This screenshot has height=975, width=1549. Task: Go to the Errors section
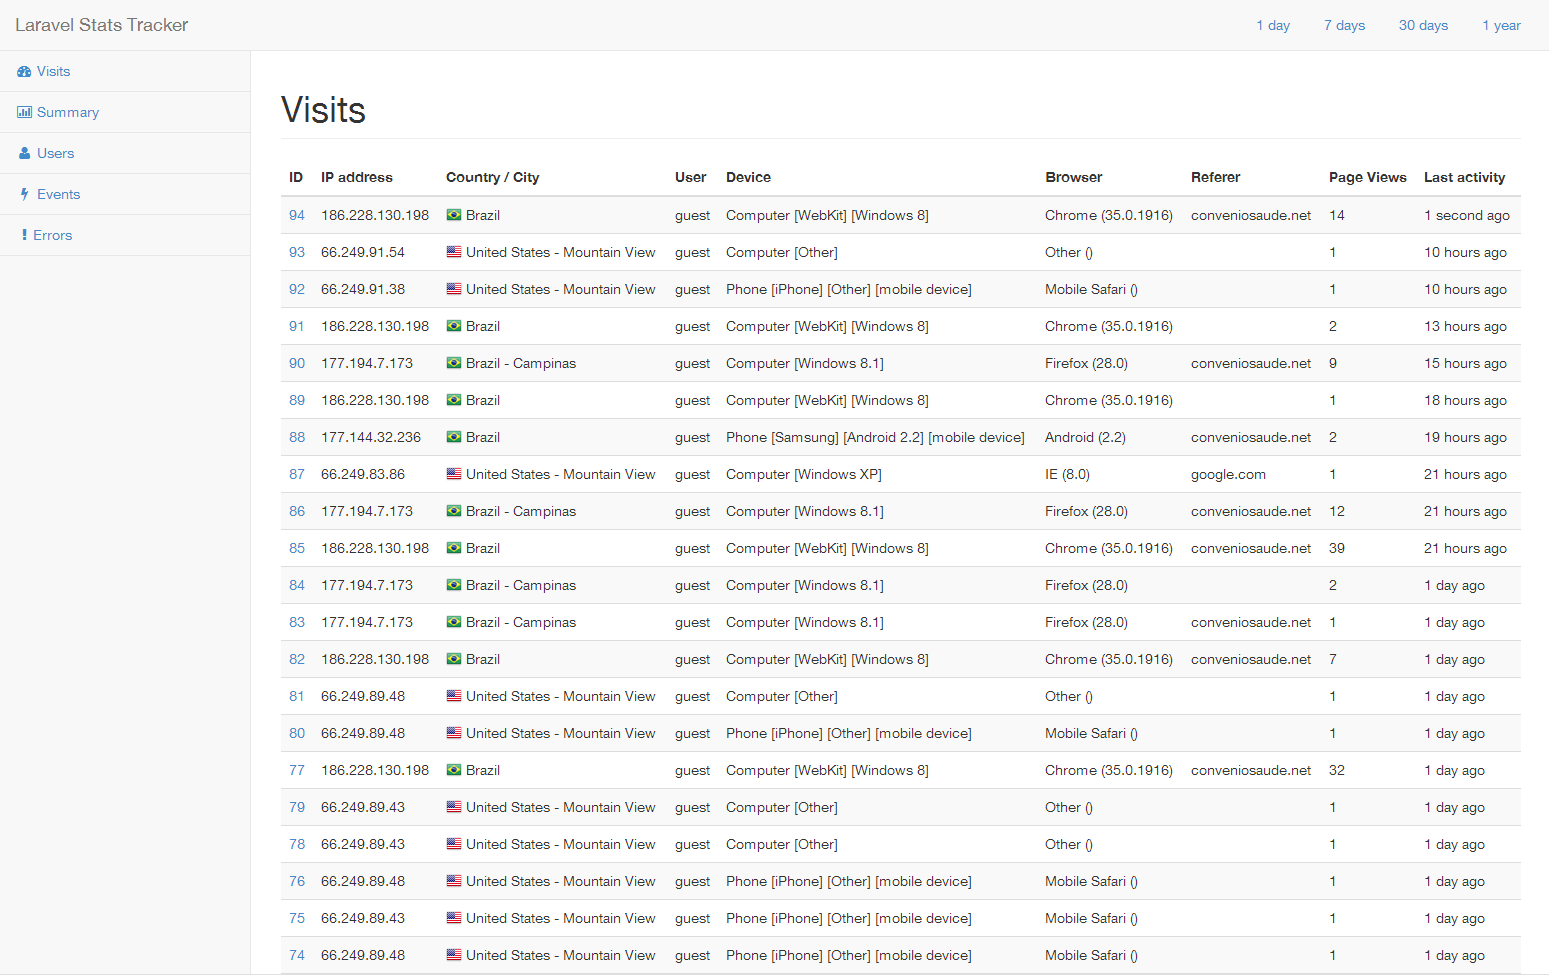(53, 236)
